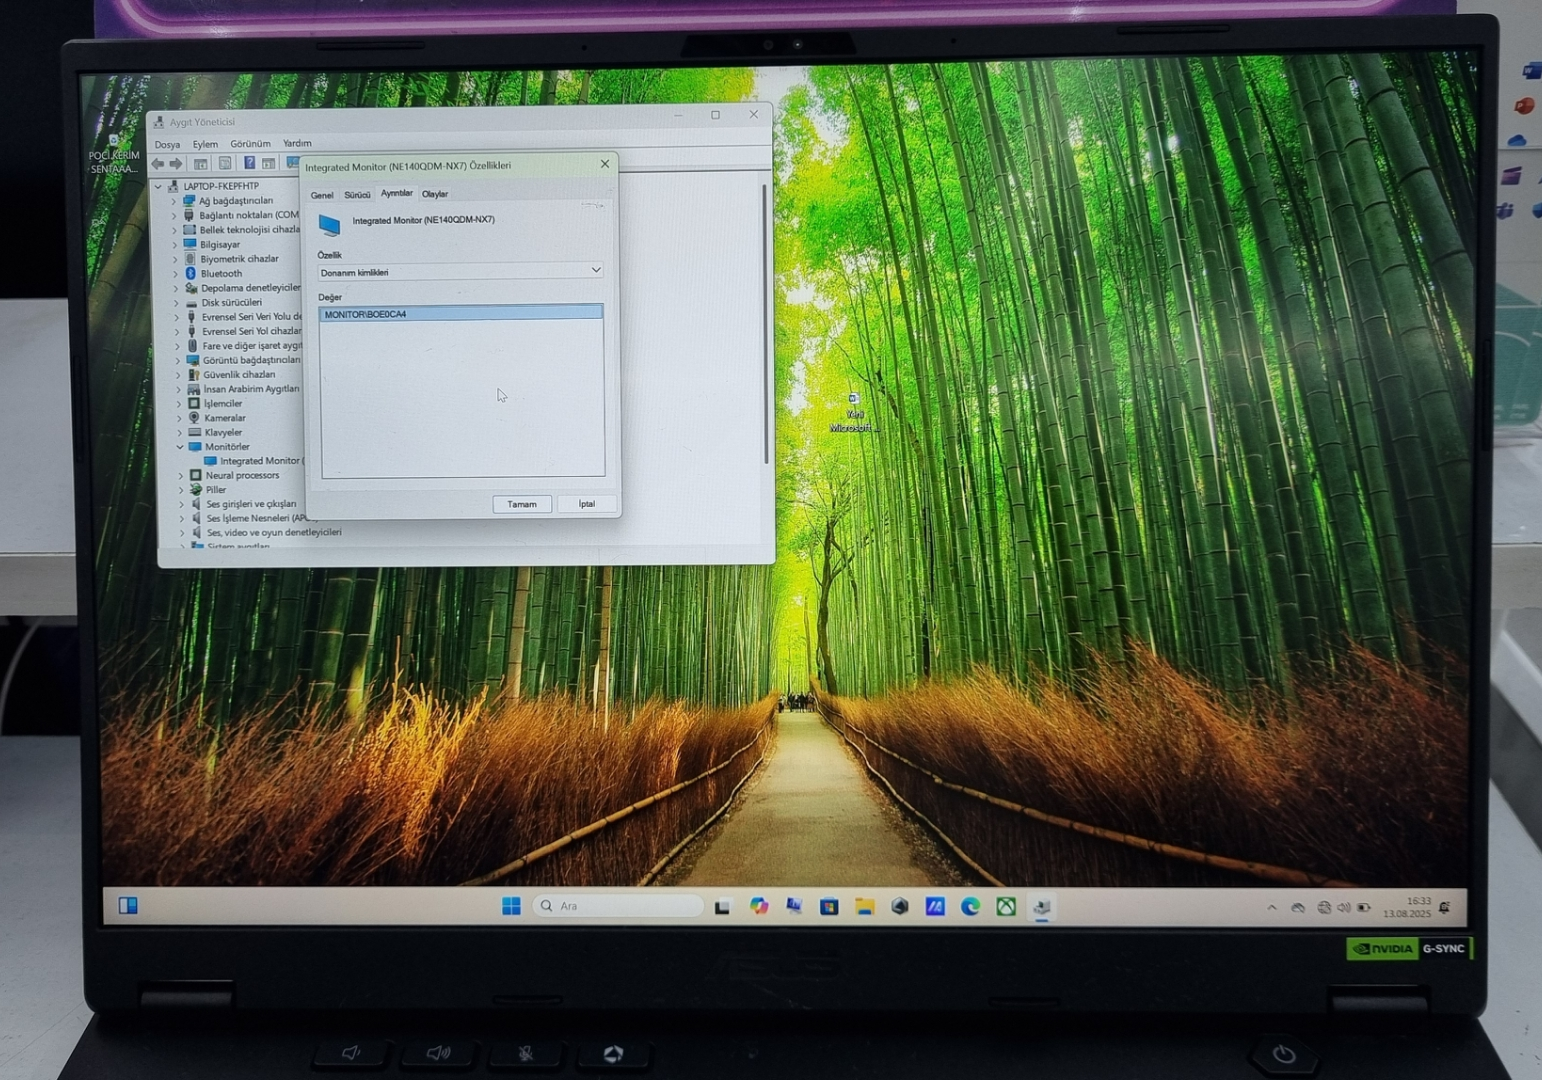Click the Piller battery icon
The height and width of the screenshot is (1080, 1542).
pos(196,489)
